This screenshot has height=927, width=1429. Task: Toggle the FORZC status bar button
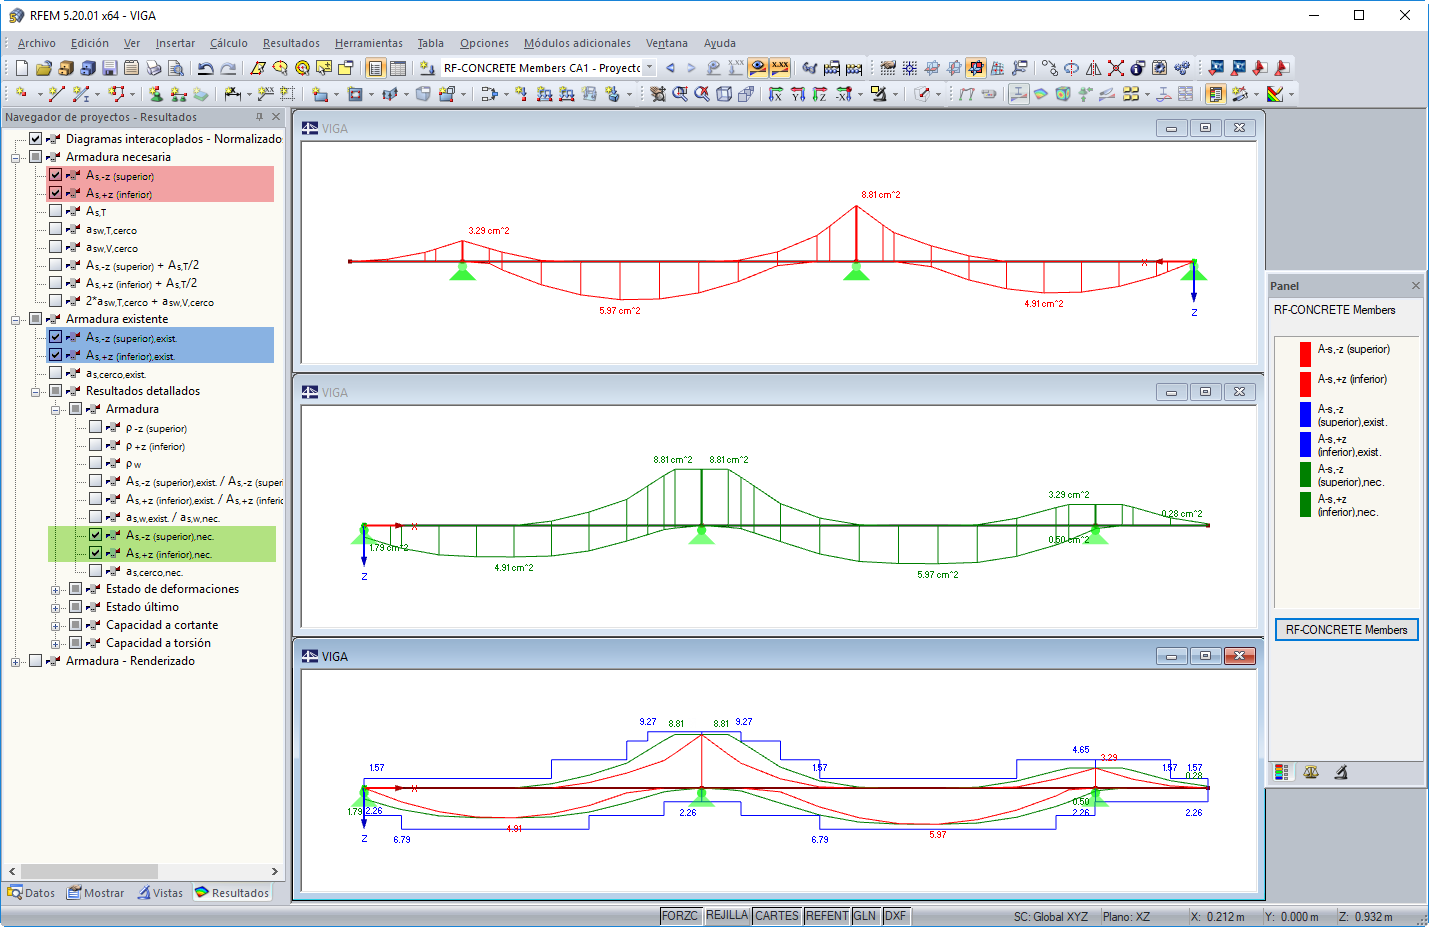point(680,916)
